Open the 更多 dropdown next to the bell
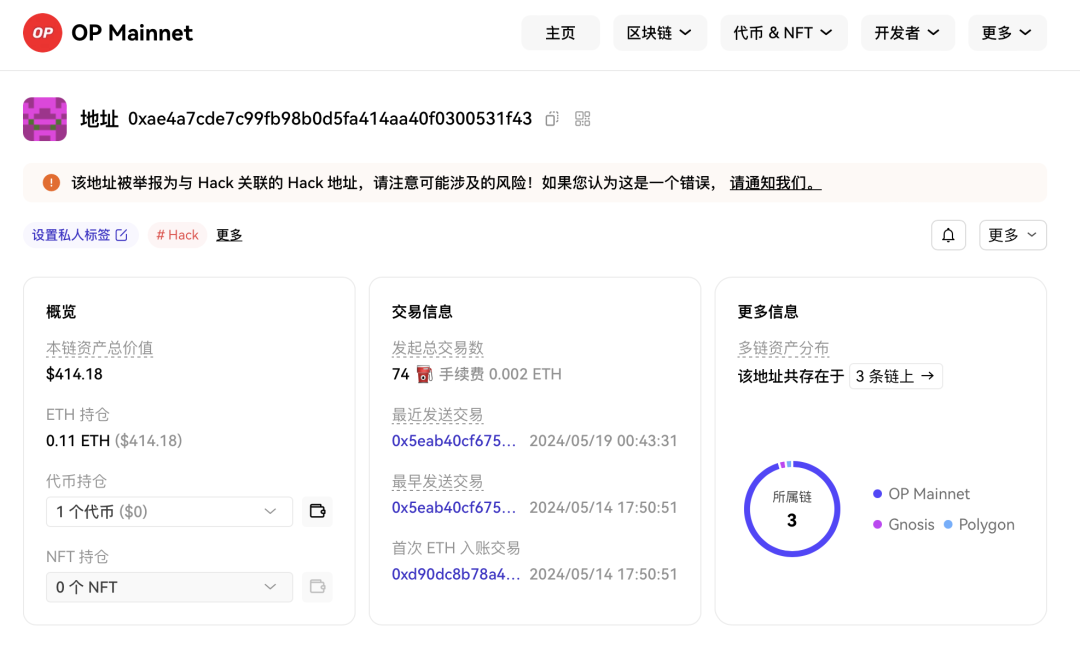This screenshot has width=1080, height=655. (1012, 235)
